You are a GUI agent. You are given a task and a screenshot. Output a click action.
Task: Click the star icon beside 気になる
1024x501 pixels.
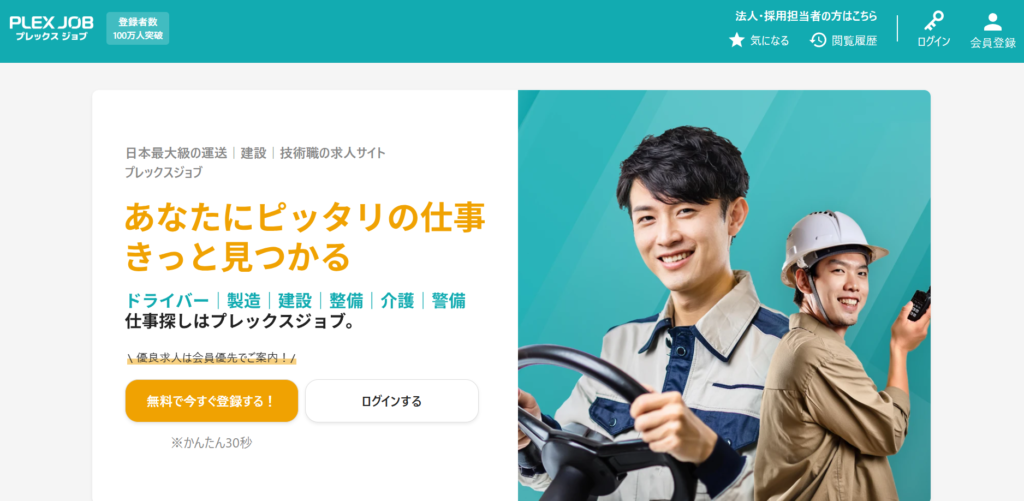[x=737, y=40]
